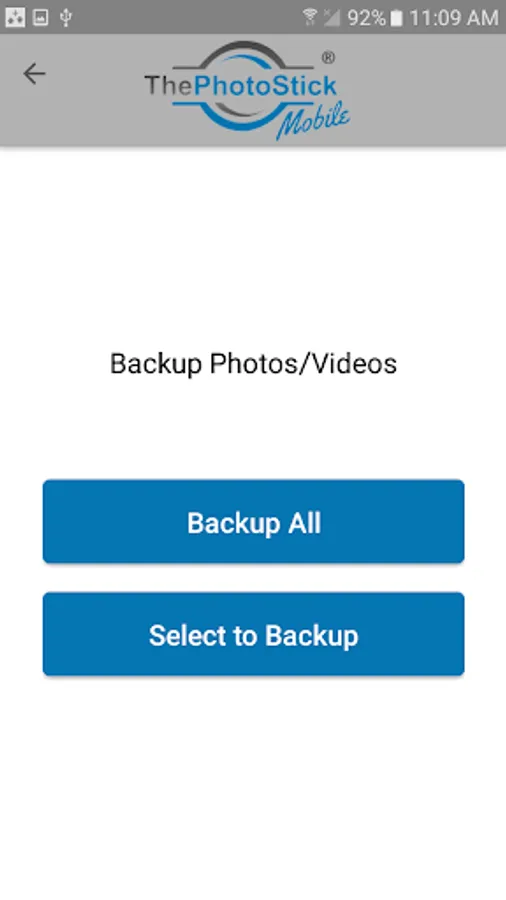Tap the USB connection status icon

[x=66, y=18]
